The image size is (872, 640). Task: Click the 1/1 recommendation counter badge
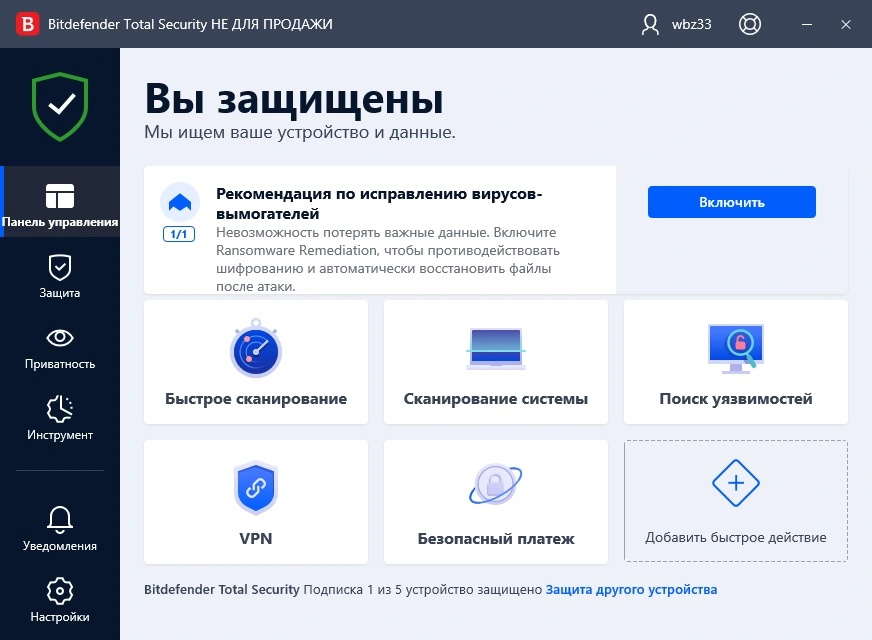tap(179, 234)
